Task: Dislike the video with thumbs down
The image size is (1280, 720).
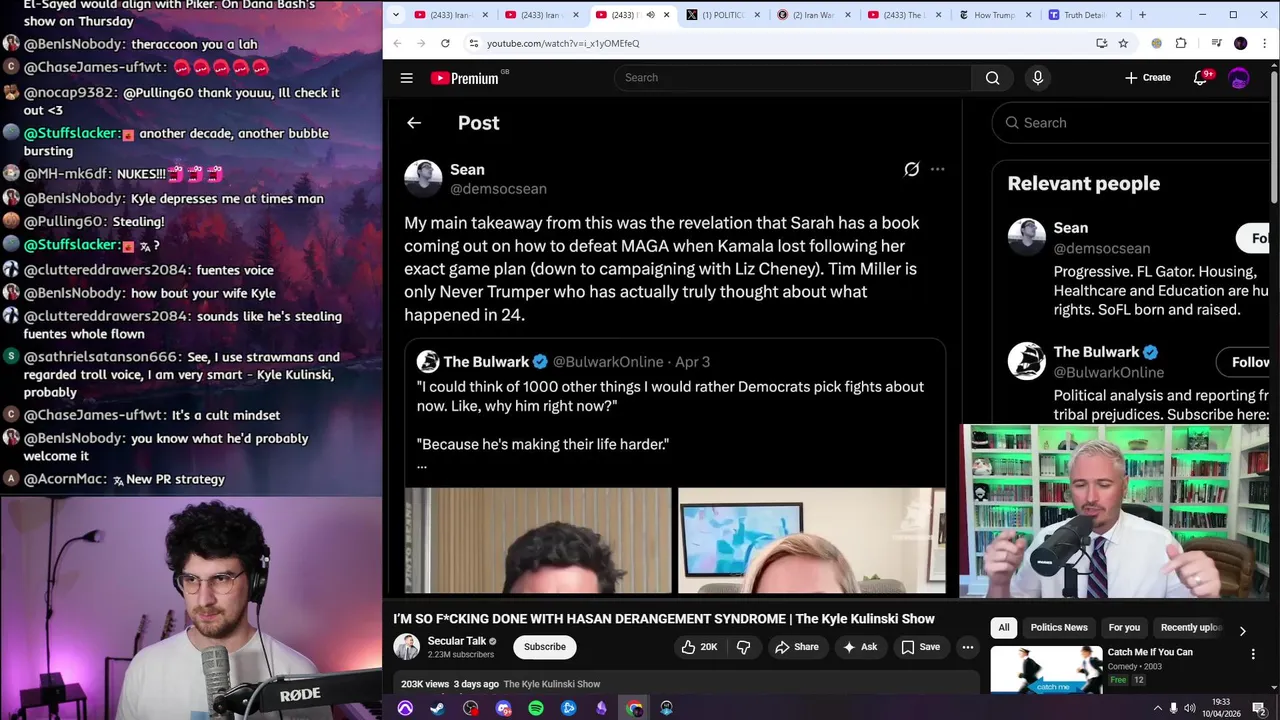Action: tap(743, 647)
